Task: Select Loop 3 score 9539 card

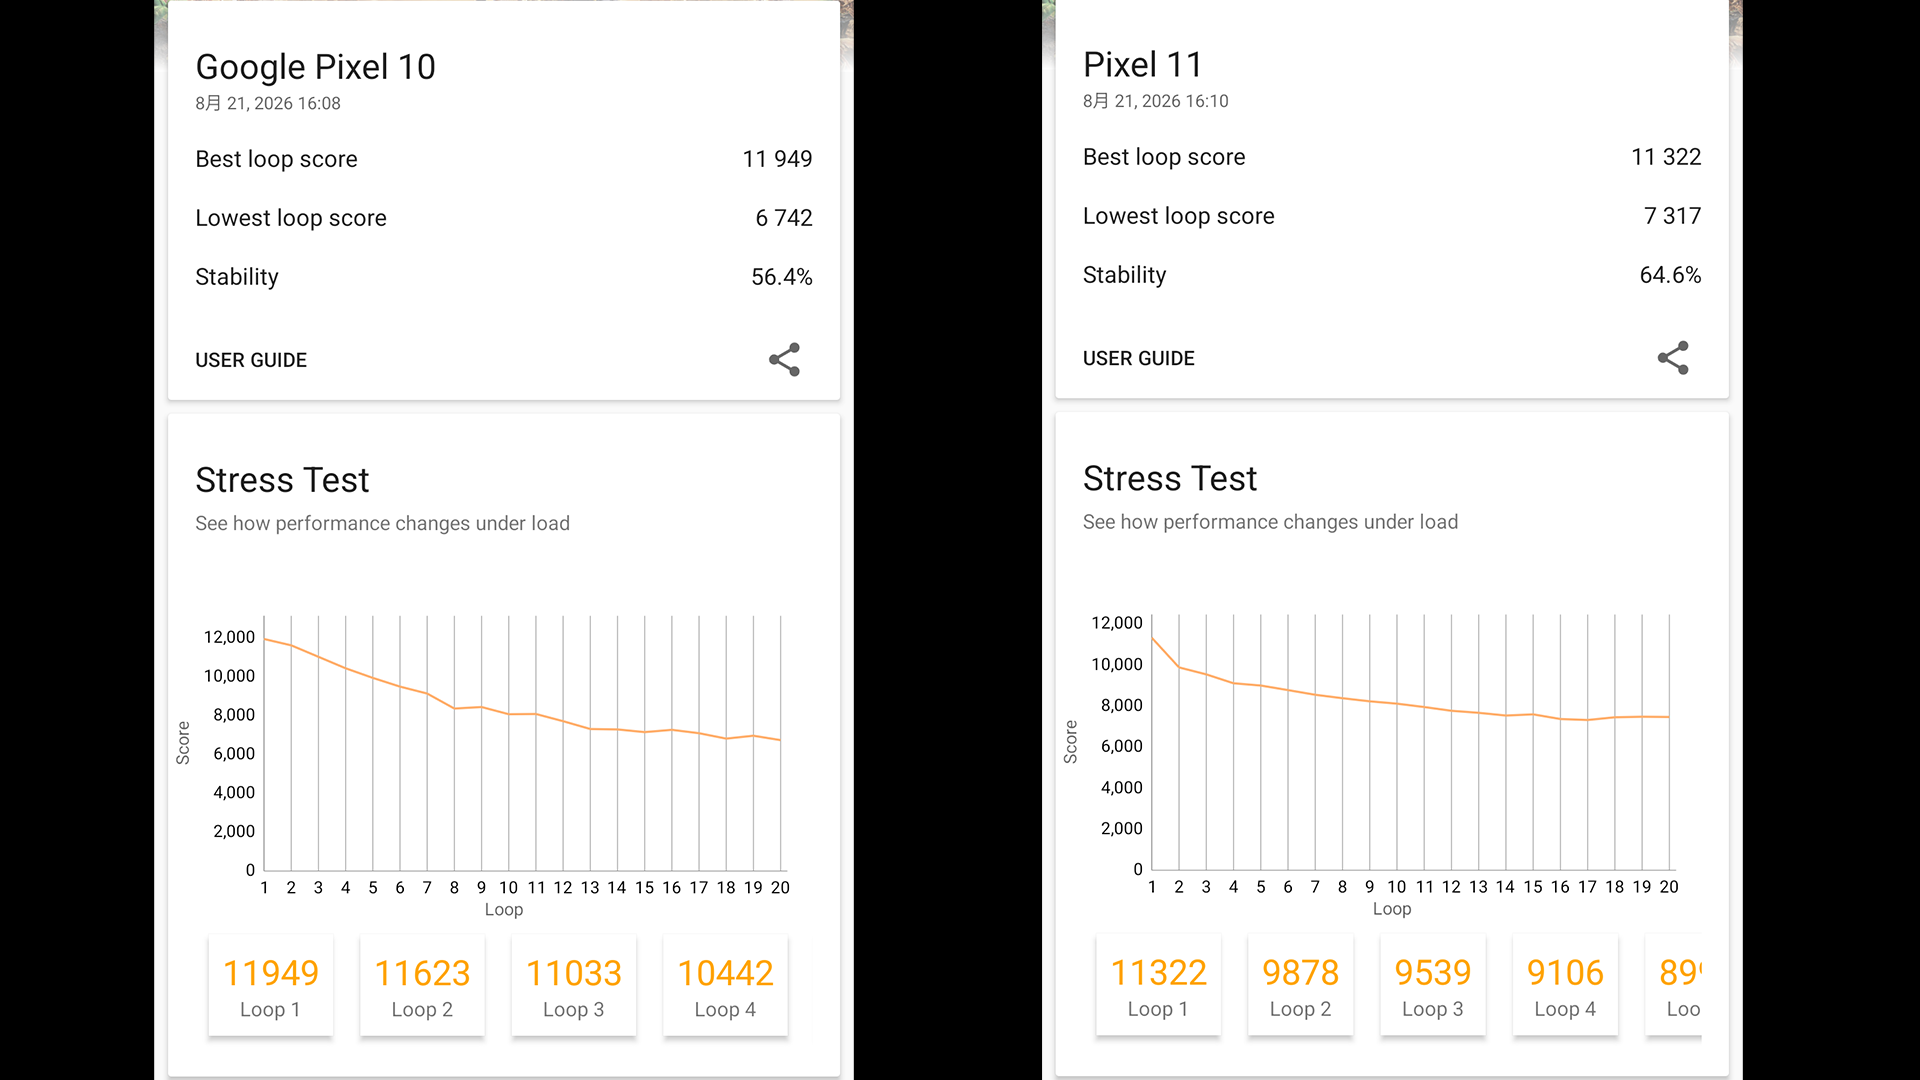Action: [x=1433, y=985]
